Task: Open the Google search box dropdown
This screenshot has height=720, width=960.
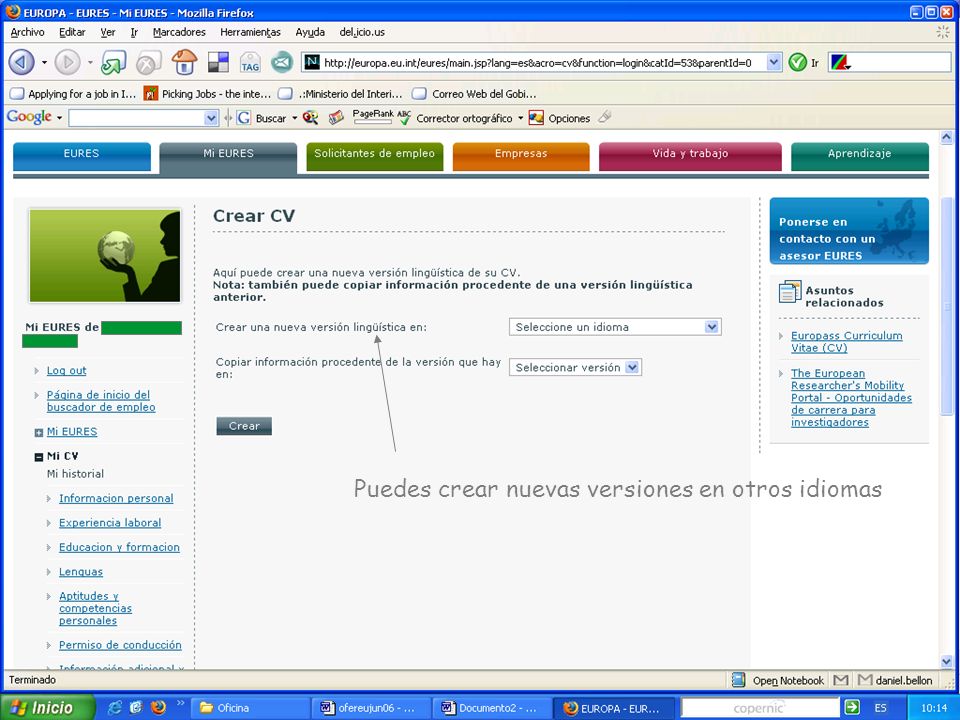Action: (x=211, y=118)
